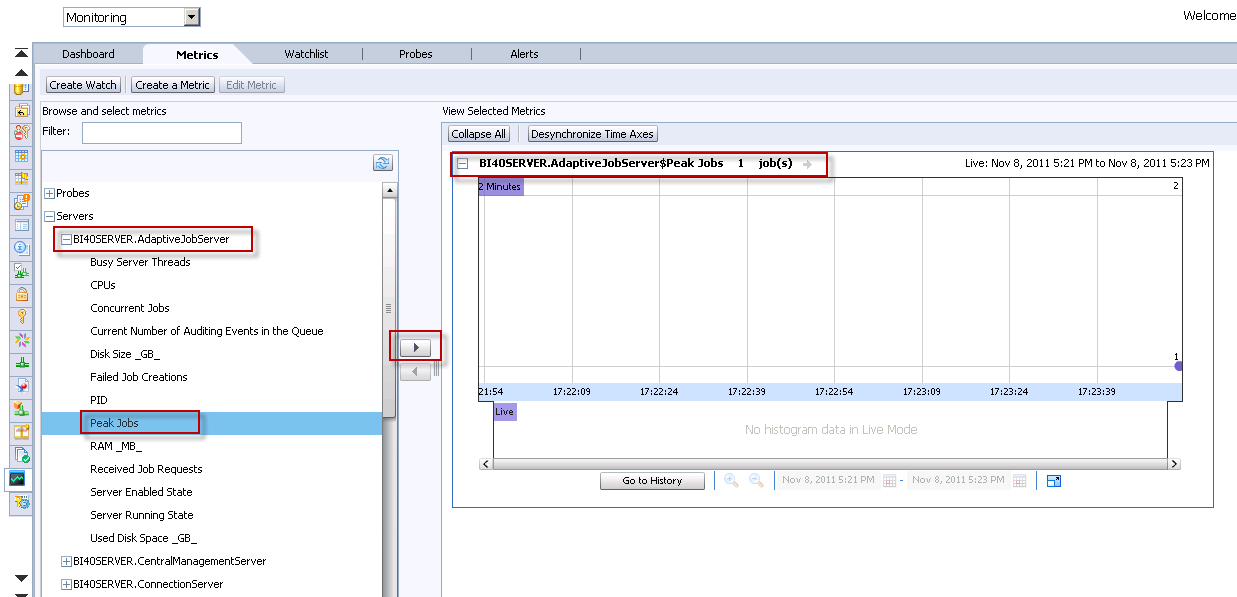The height and width of the screenshot is (597, 1237).
Task: Click the refresh metrics list icon
Action: pos(382,162)
